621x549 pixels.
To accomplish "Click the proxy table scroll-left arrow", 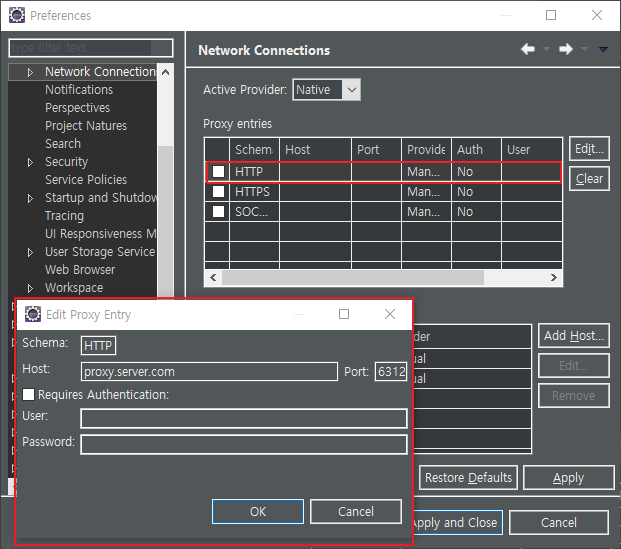I will [213, 277].
